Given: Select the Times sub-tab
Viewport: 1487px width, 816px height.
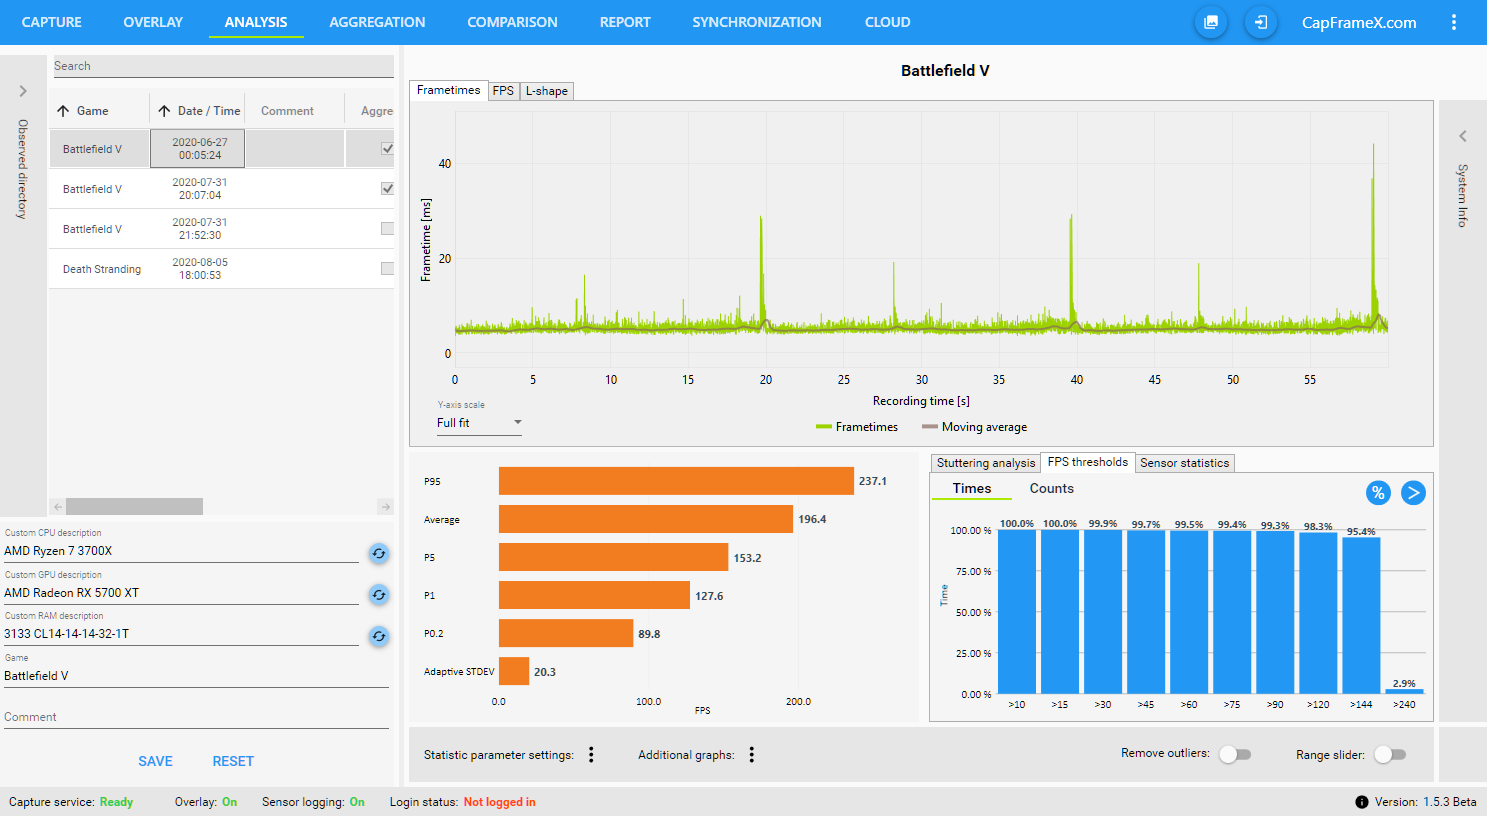Looking at the screenshot, I should pos(972,488).
